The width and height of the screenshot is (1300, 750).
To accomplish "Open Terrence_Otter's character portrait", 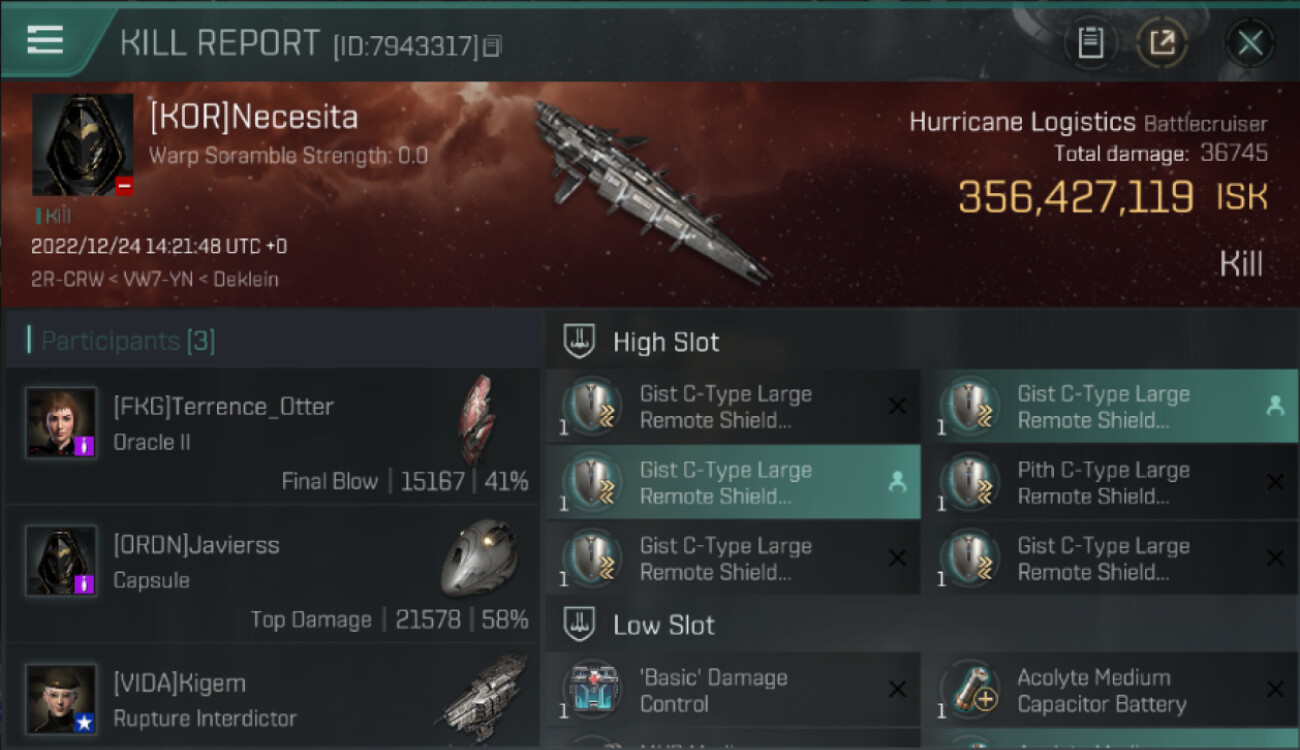I will pos(61,422).
